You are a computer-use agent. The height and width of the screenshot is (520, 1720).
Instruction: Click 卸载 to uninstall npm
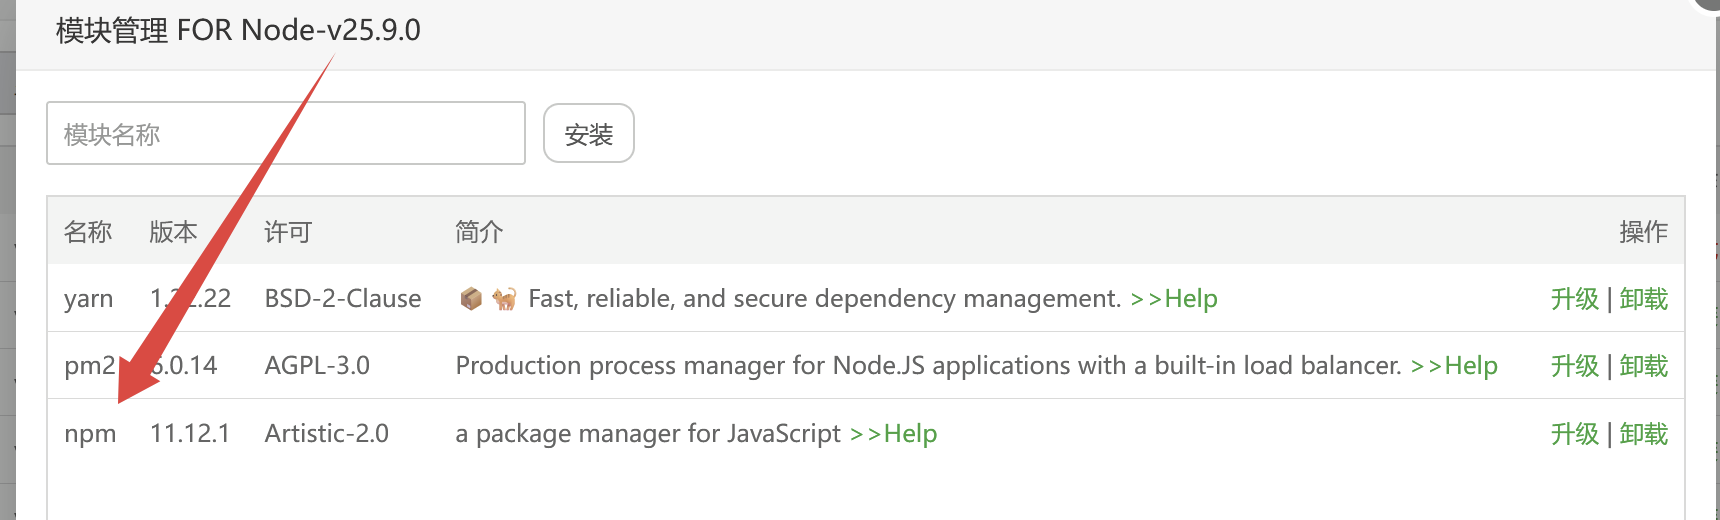pos(1644,433)
